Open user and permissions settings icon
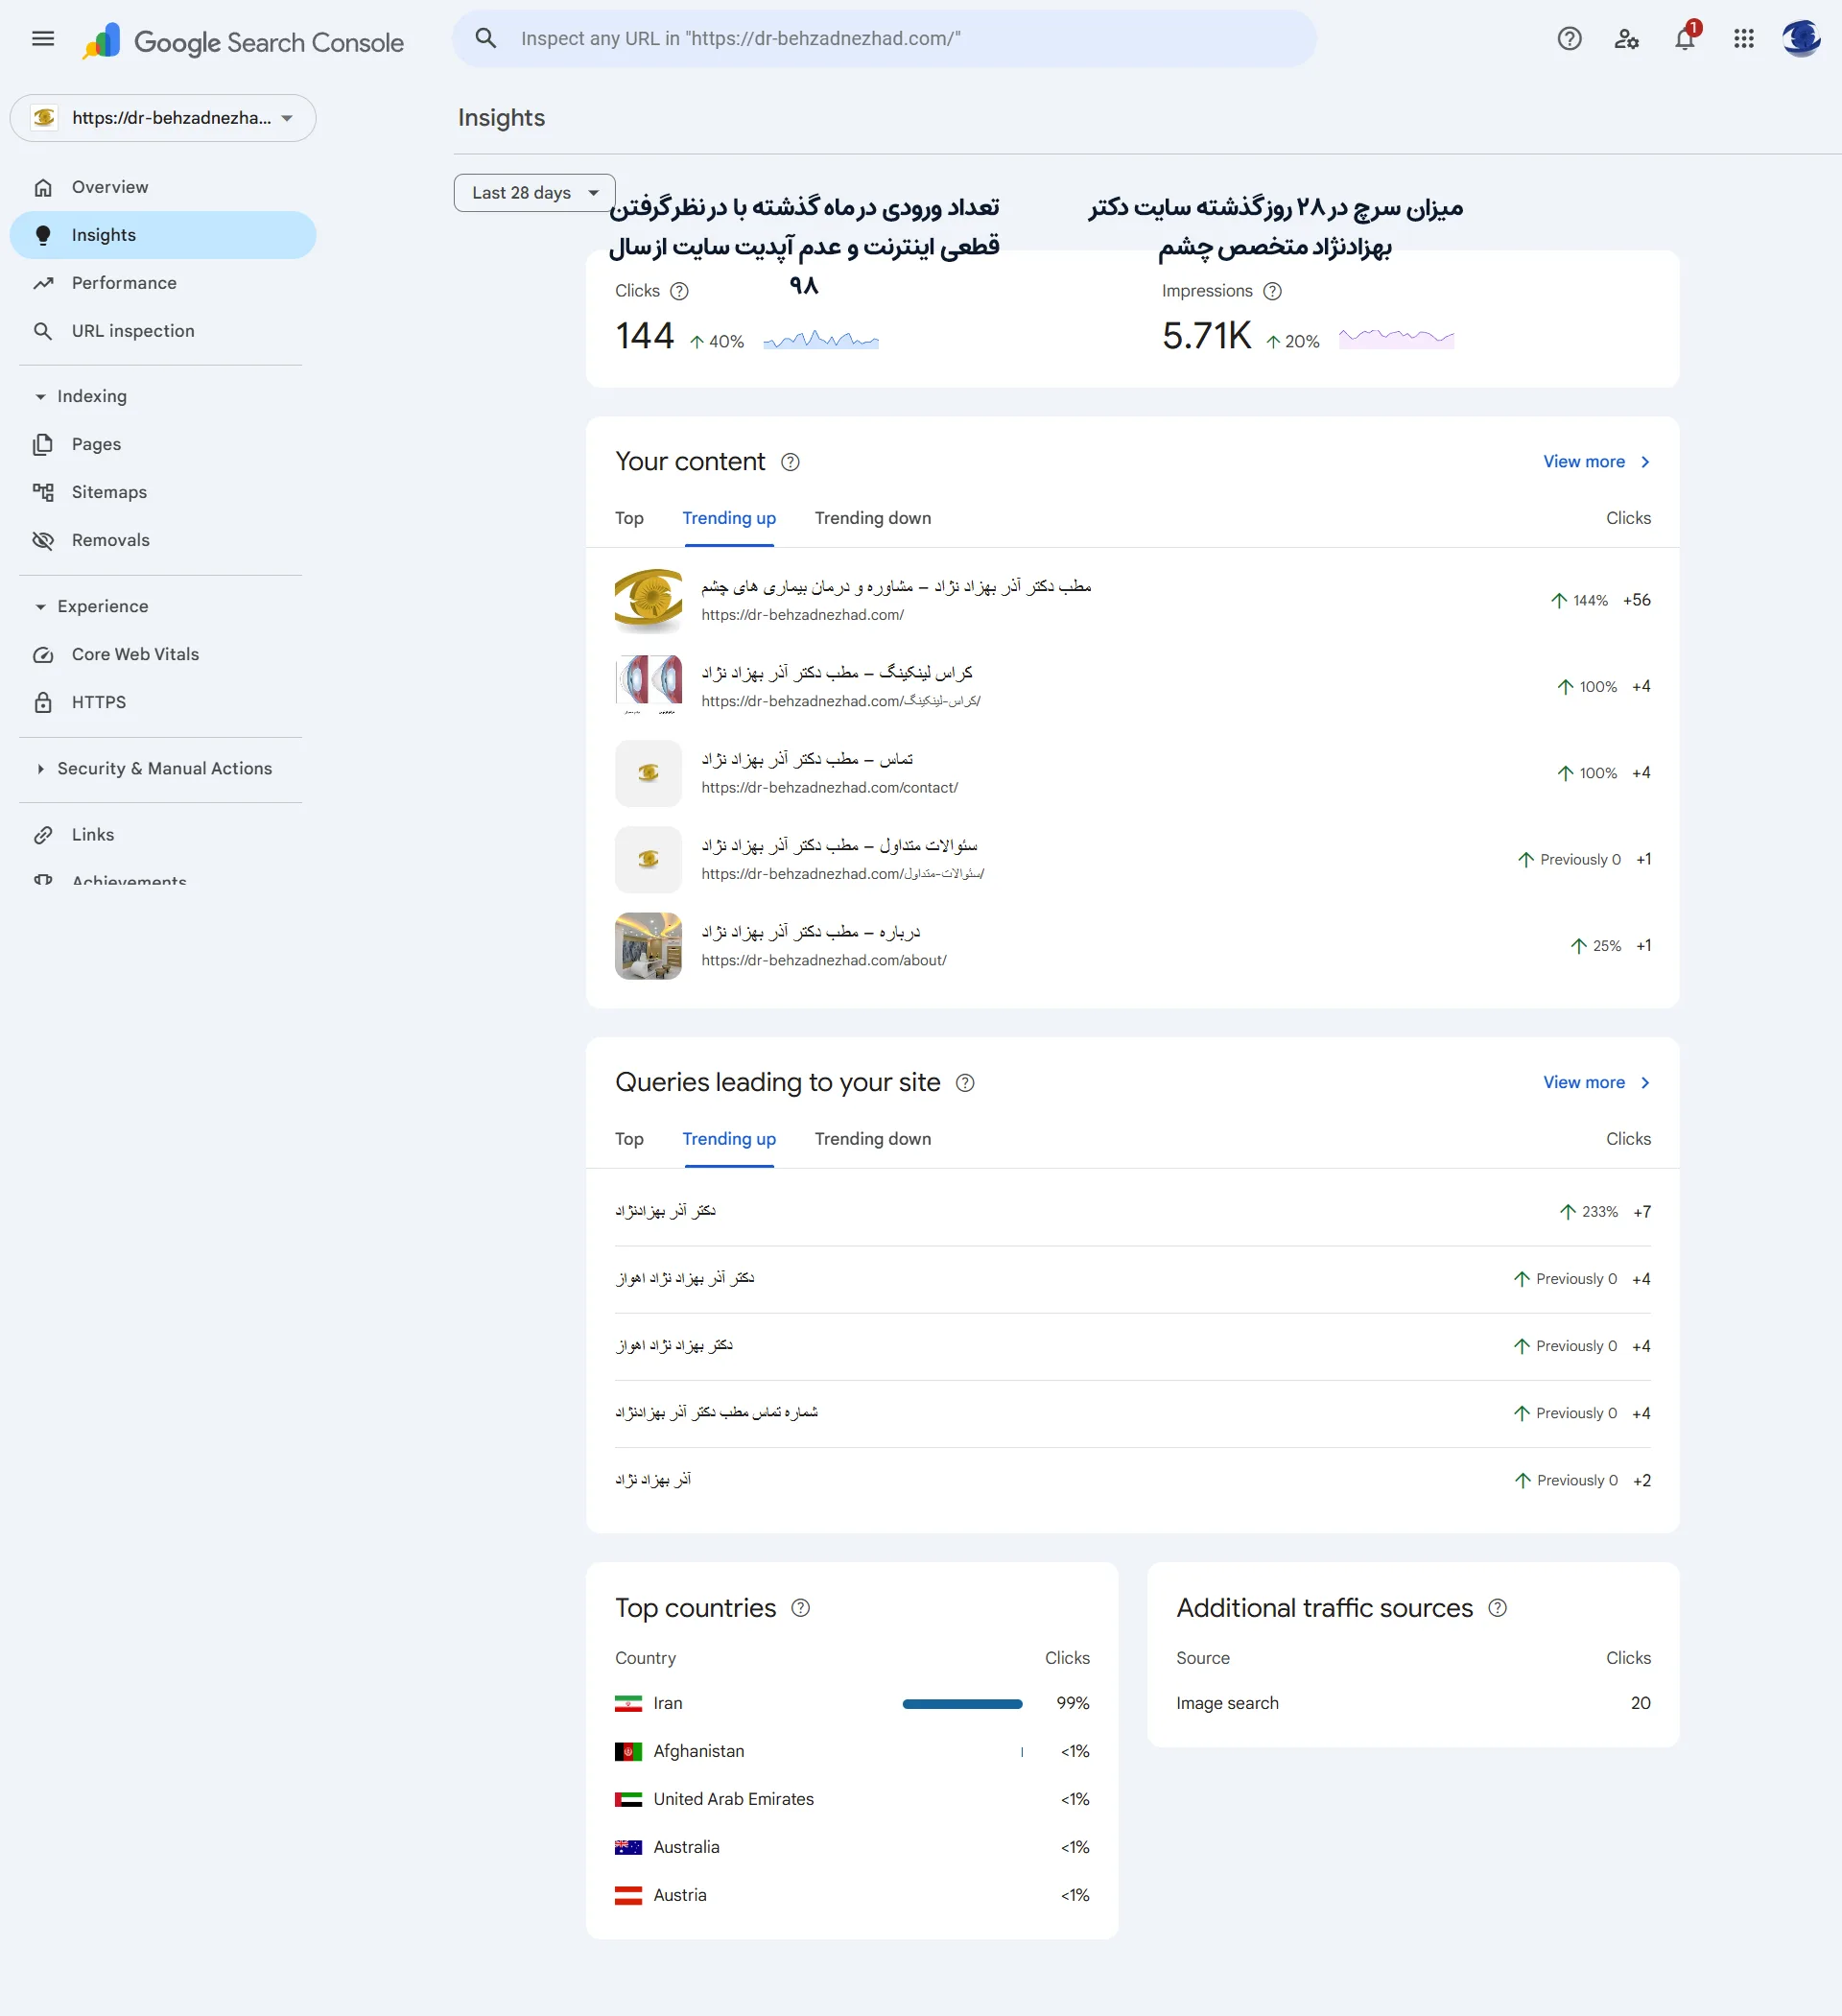The width and height of the screenshot is (1842, 2016). tap(1627, 39)
